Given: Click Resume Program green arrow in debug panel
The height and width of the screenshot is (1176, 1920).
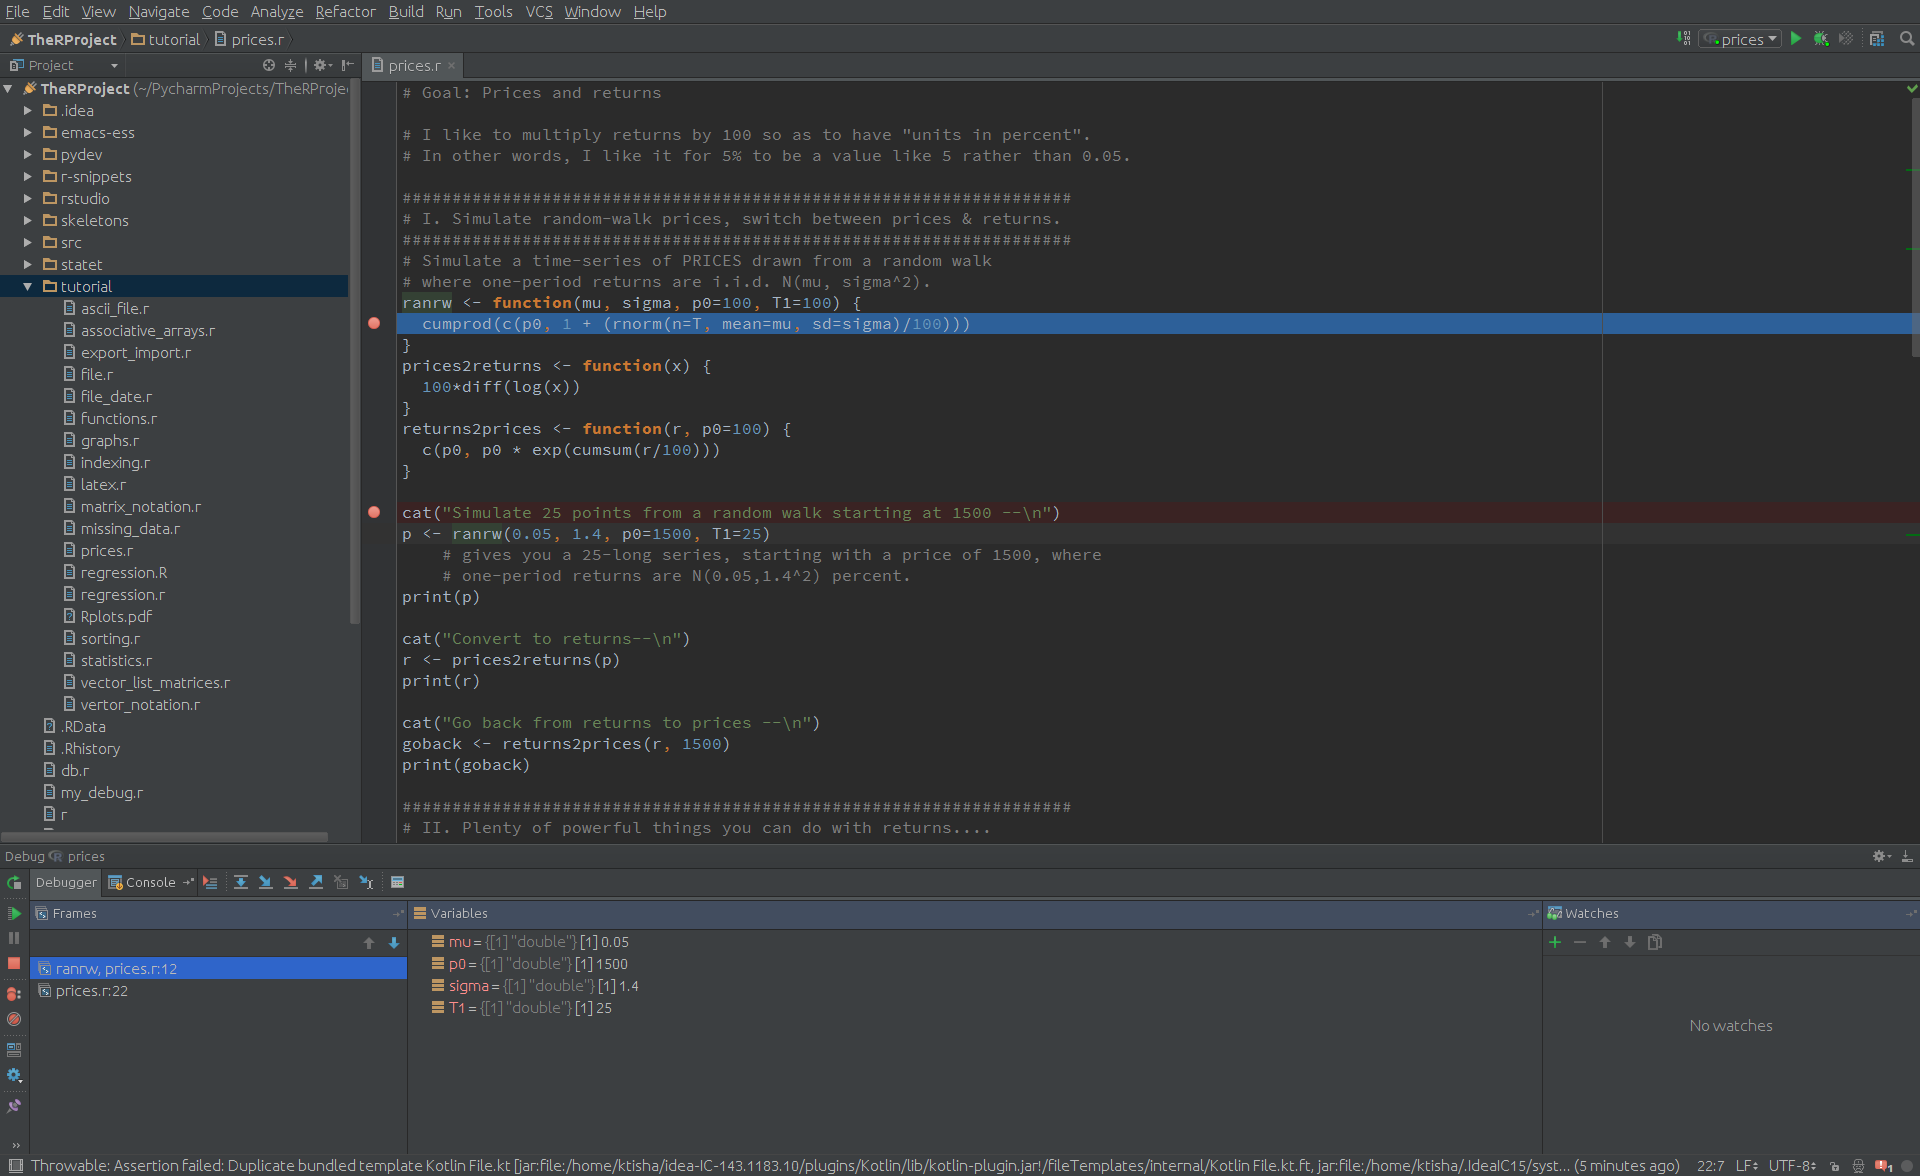Looking at the screenshot, I should [x=14, y=913].
